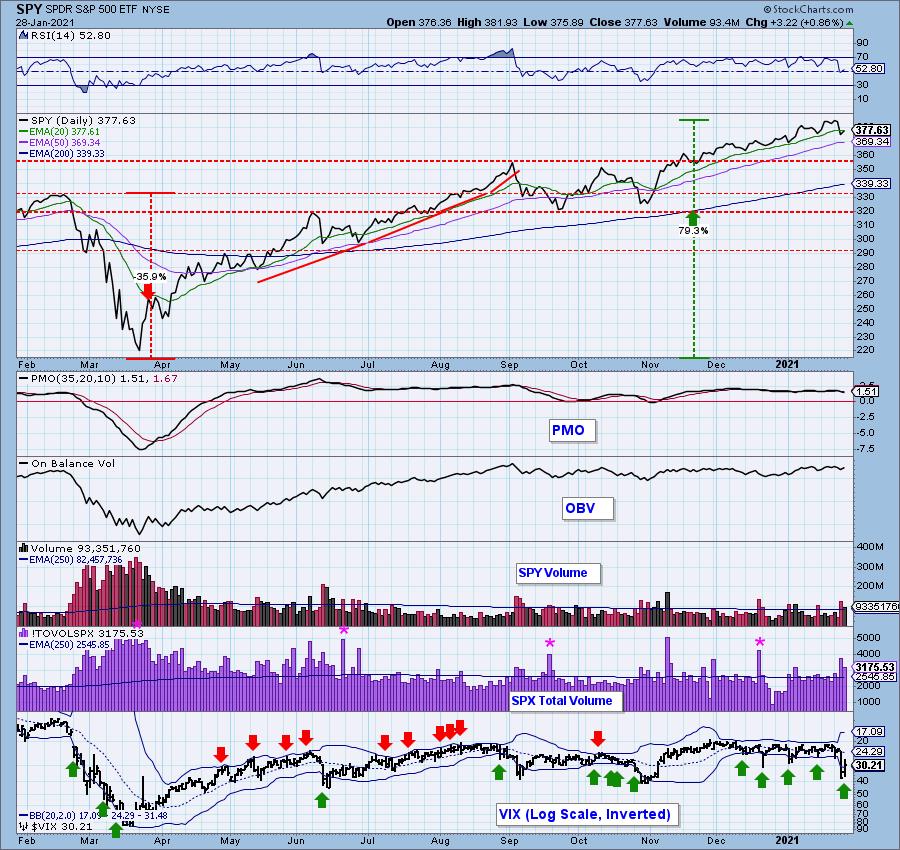Click the 52.80 RSI axis value tag
The image size is (900, 850).
coord(868,68)
